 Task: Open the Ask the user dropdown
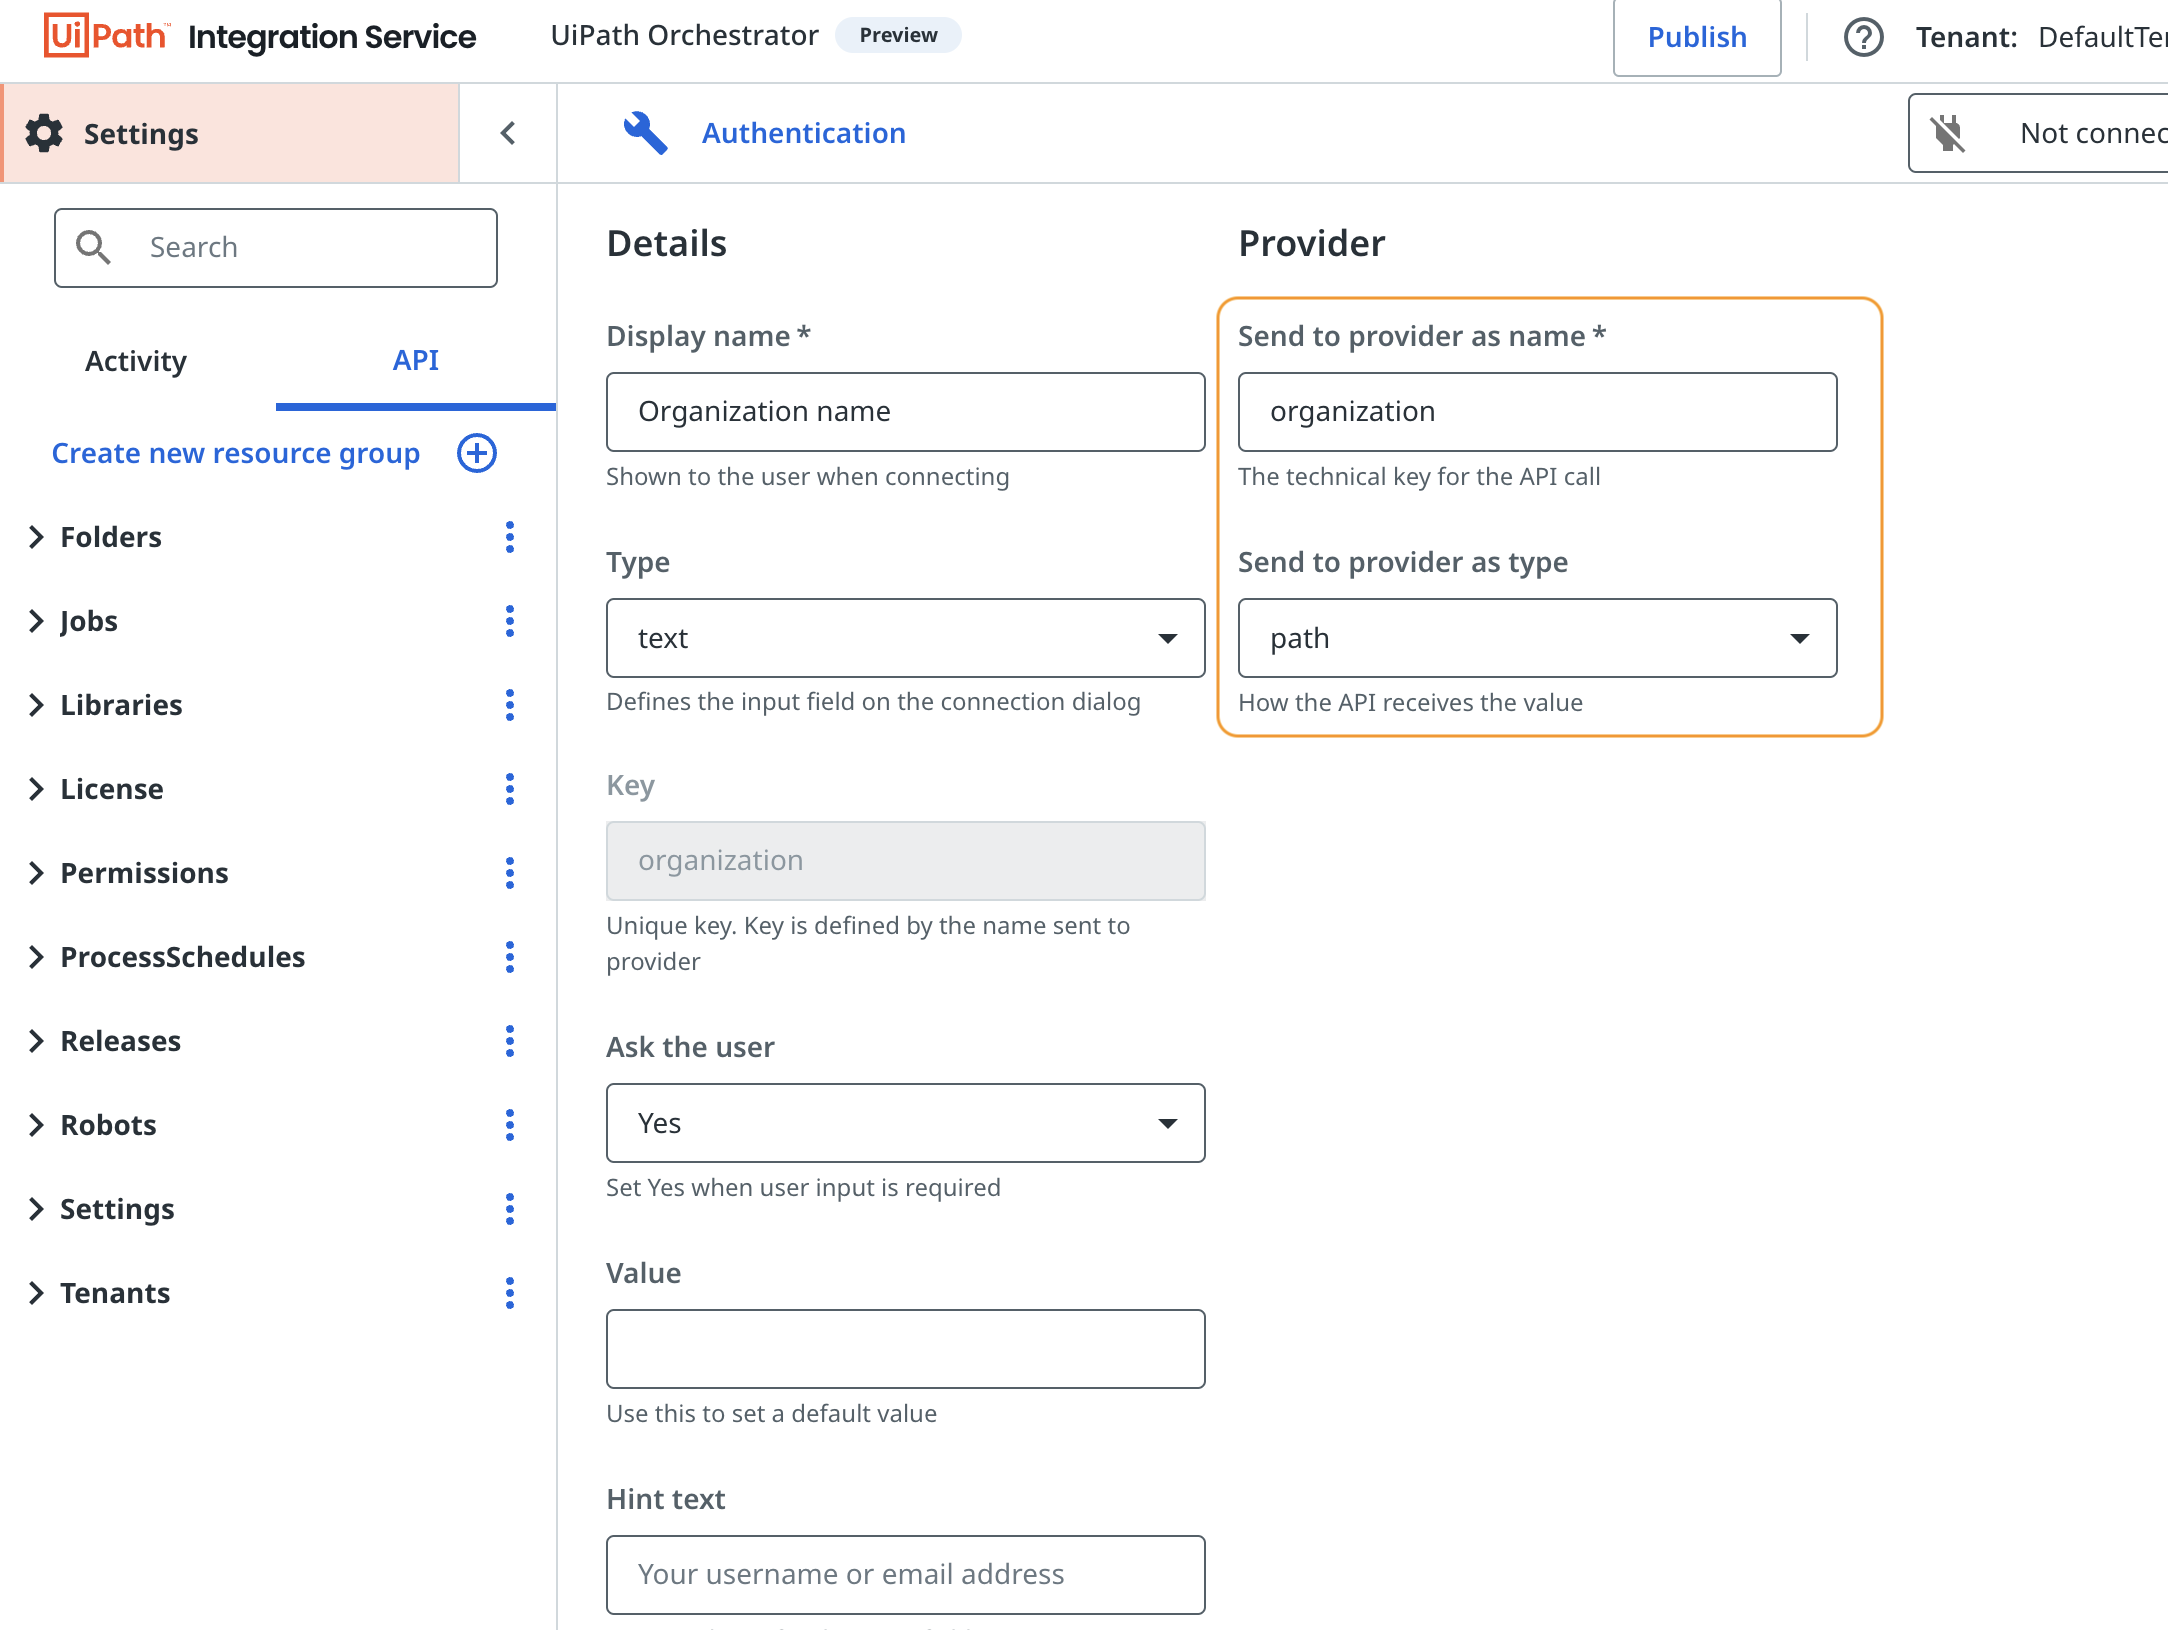pyautogui.click(x=905, y=1123)
